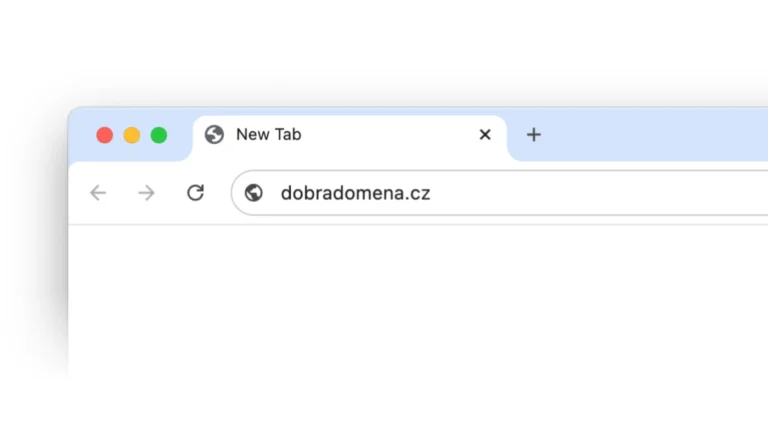Go back with the left arrow button

pos(98,193)
